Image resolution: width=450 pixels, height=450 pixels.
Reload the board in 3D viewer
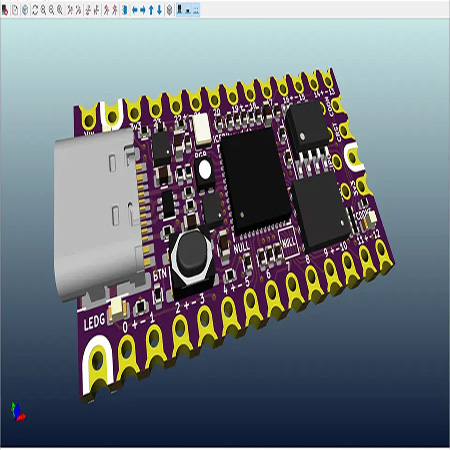[x=5, y=10]
